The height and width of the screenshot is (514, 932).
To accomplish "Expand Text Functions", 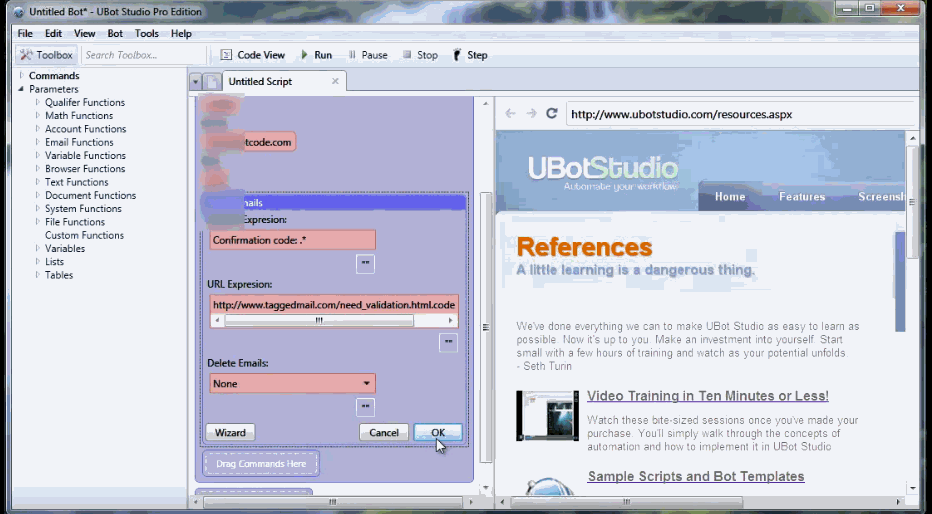I will [x=37, y=182].
